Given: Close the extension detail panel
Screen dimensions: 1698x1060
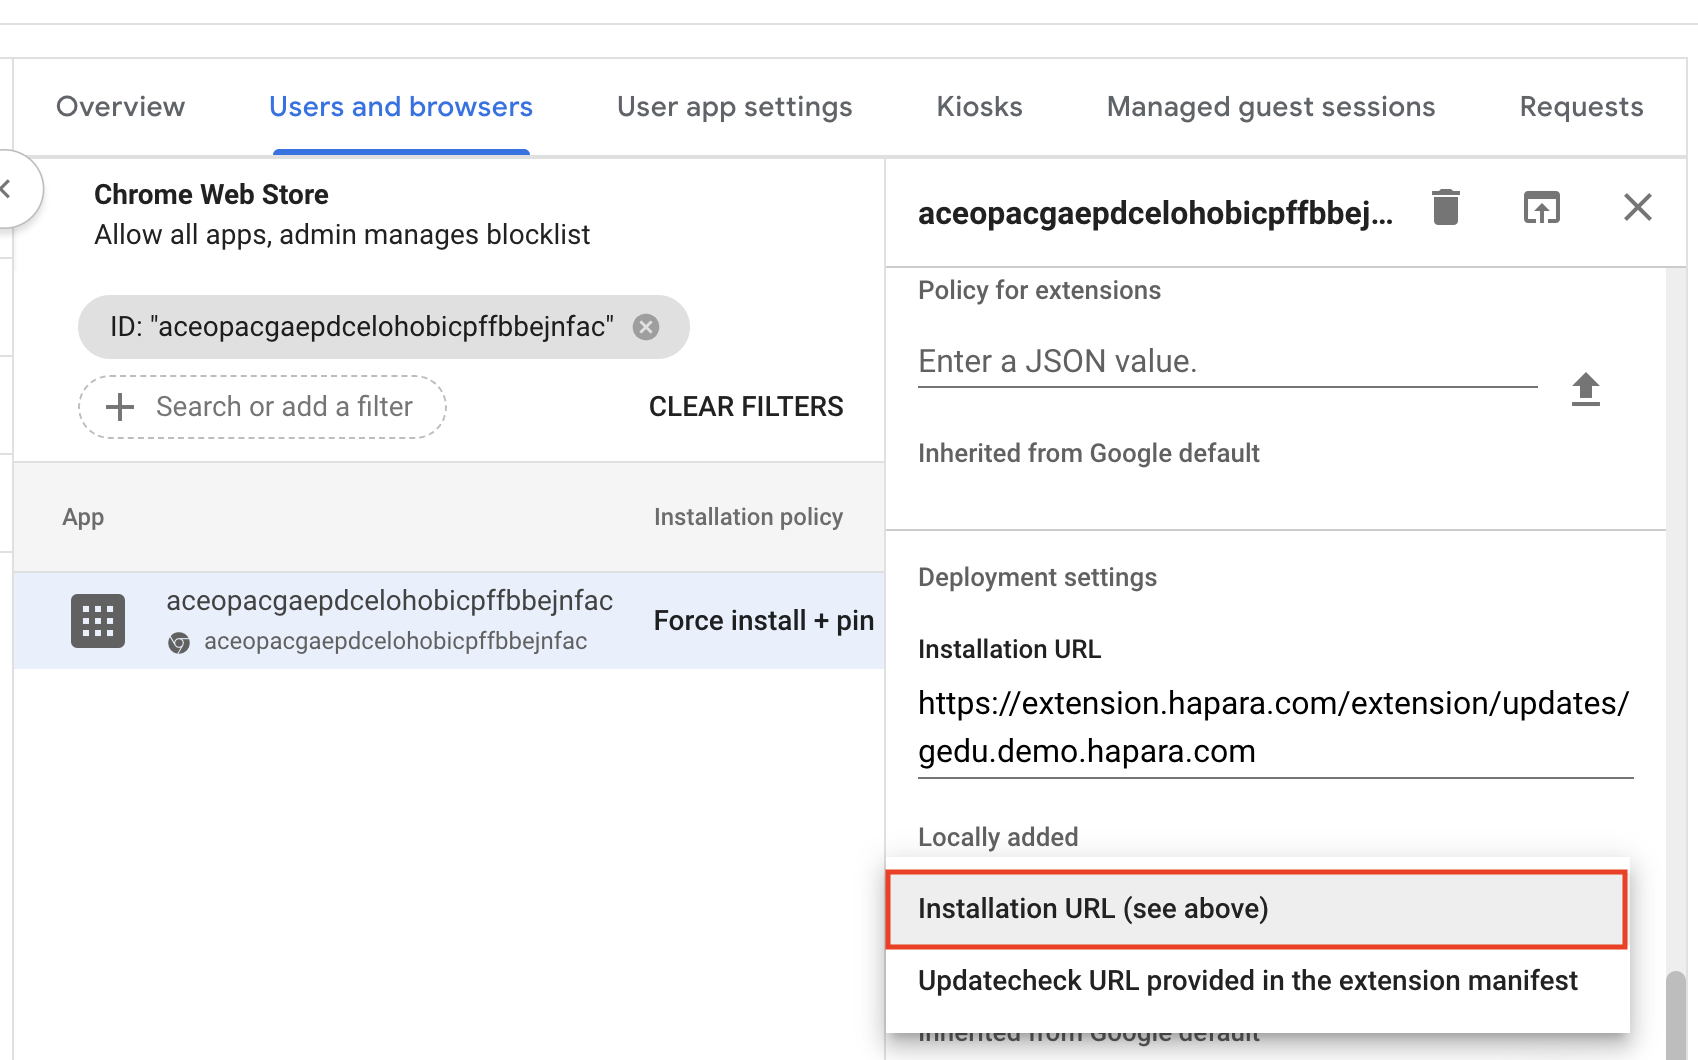Looking at the screenshot, I should [1637, 207].
